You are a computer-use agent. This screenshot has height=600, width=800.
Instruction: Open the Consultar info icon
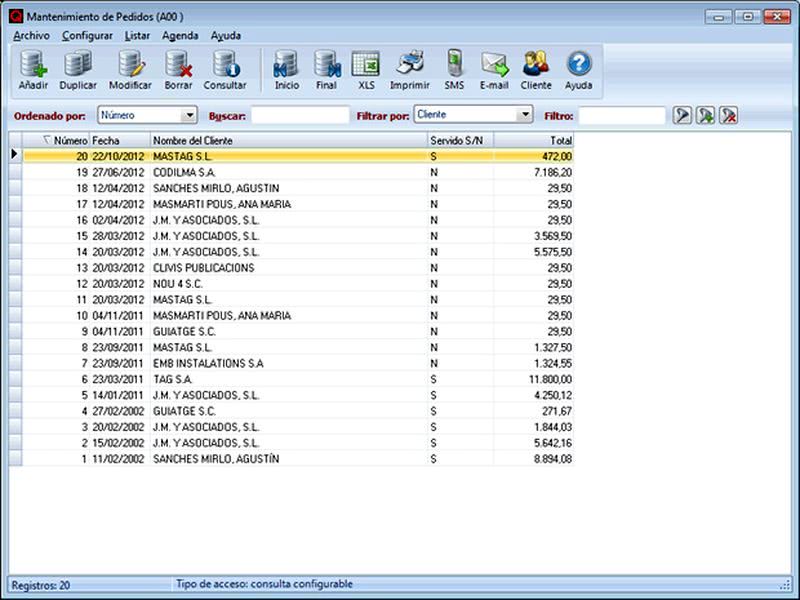click(225, 64)
